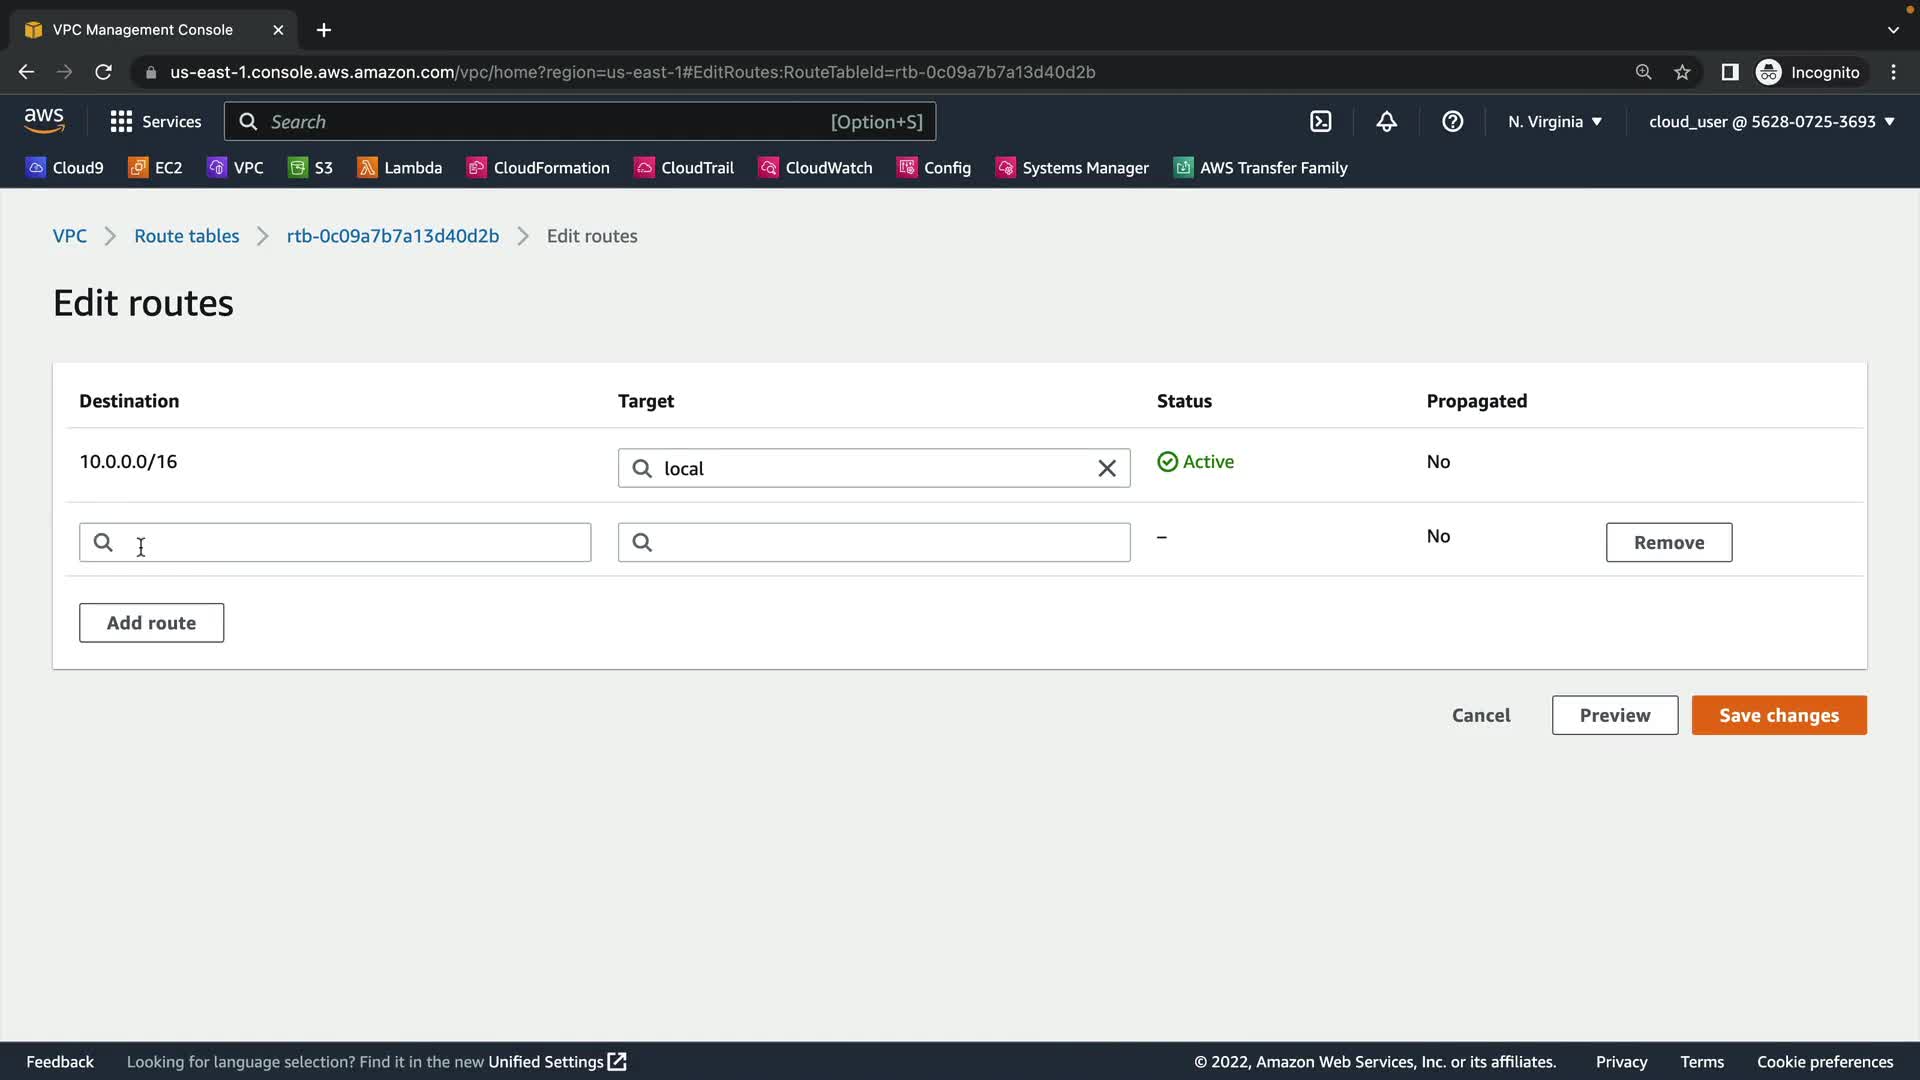Click the Save changes button
This screenshot has width=1920, height=1080.
pyautogui.click(x=1778, y=715)
